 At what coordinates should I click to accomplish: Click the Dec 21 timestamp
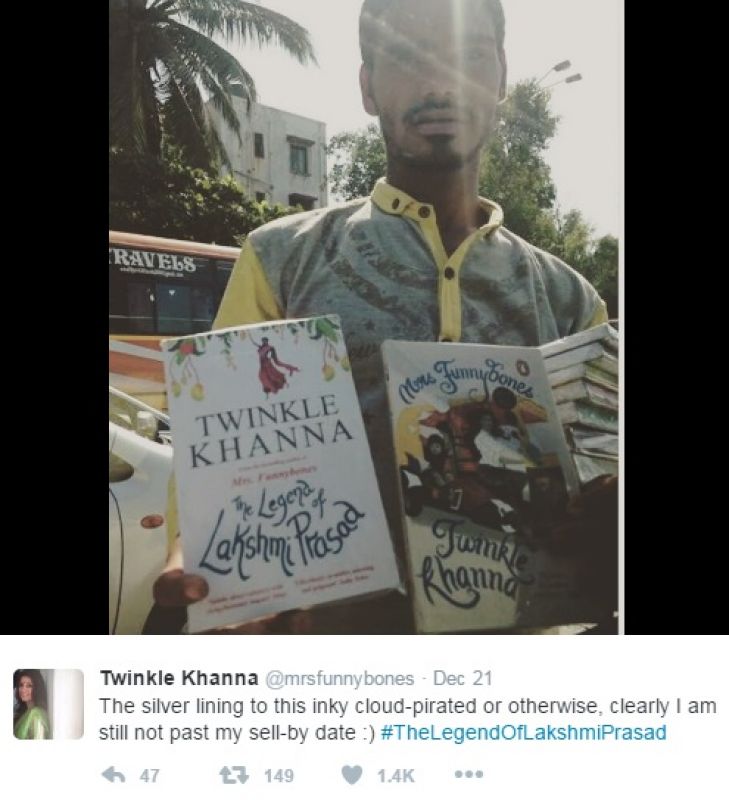pos(462,679)
